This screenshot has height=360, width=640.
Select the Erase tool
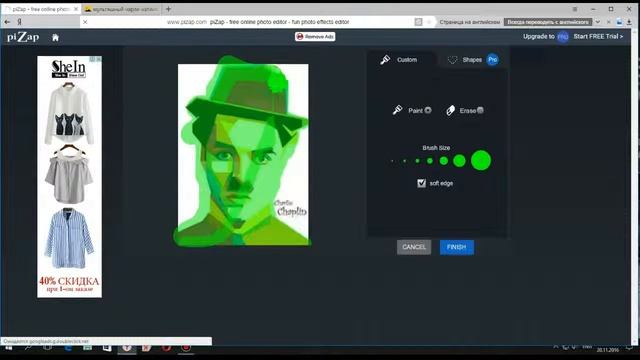click(451, 110)
